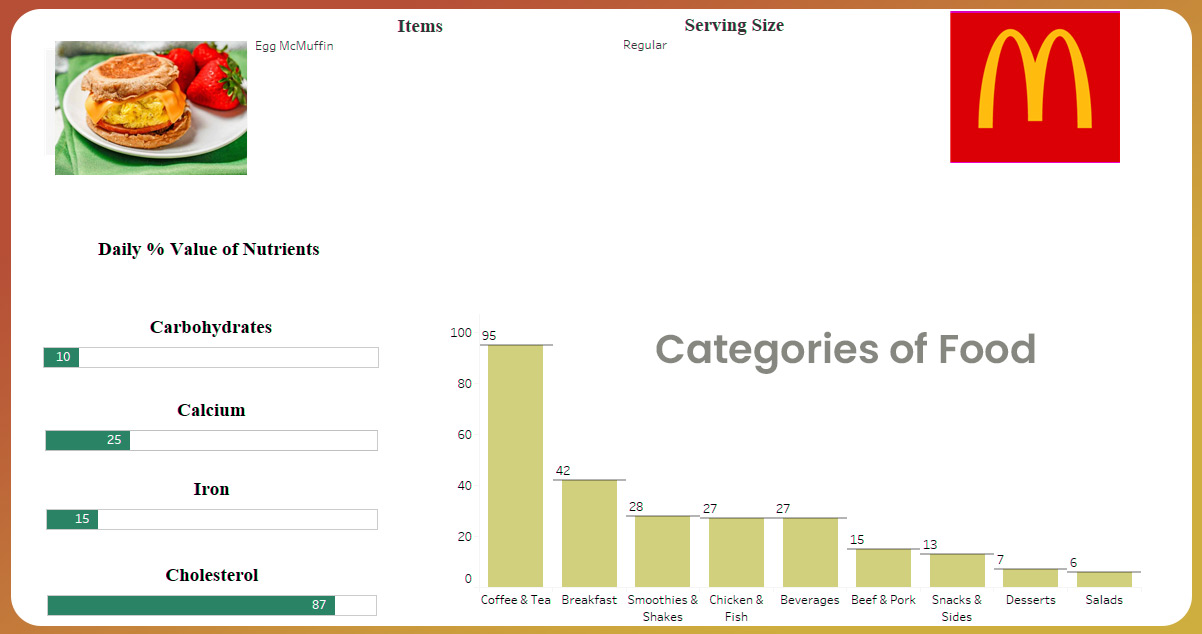Click the Iron progress bar showing 15

click(210, 519)
